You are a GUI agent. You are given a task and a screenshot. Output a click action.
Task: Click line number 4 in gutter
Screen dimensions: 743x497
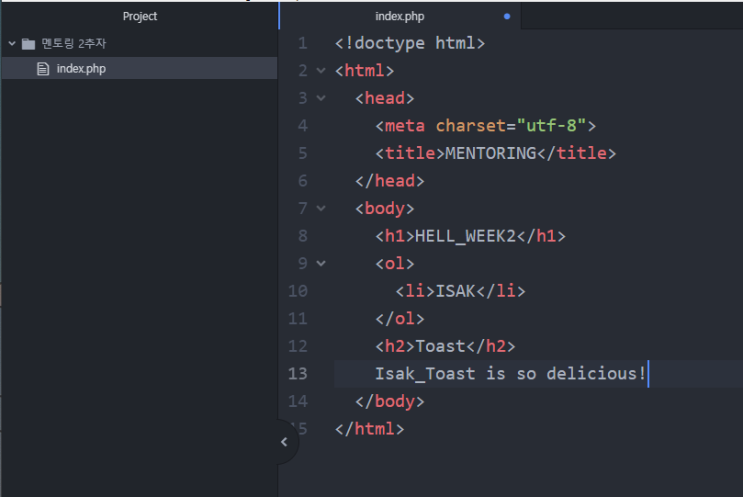pos(302,126)
